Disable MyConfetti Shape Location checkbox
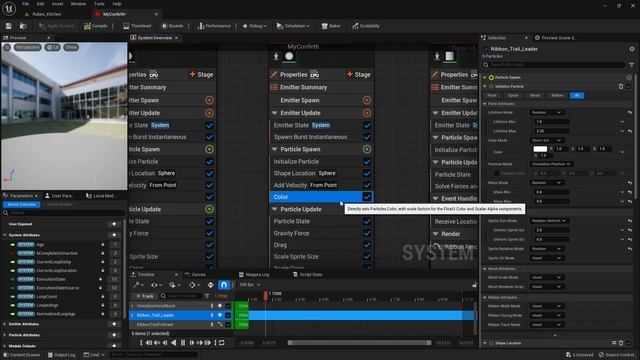 [x=367, y=173]
